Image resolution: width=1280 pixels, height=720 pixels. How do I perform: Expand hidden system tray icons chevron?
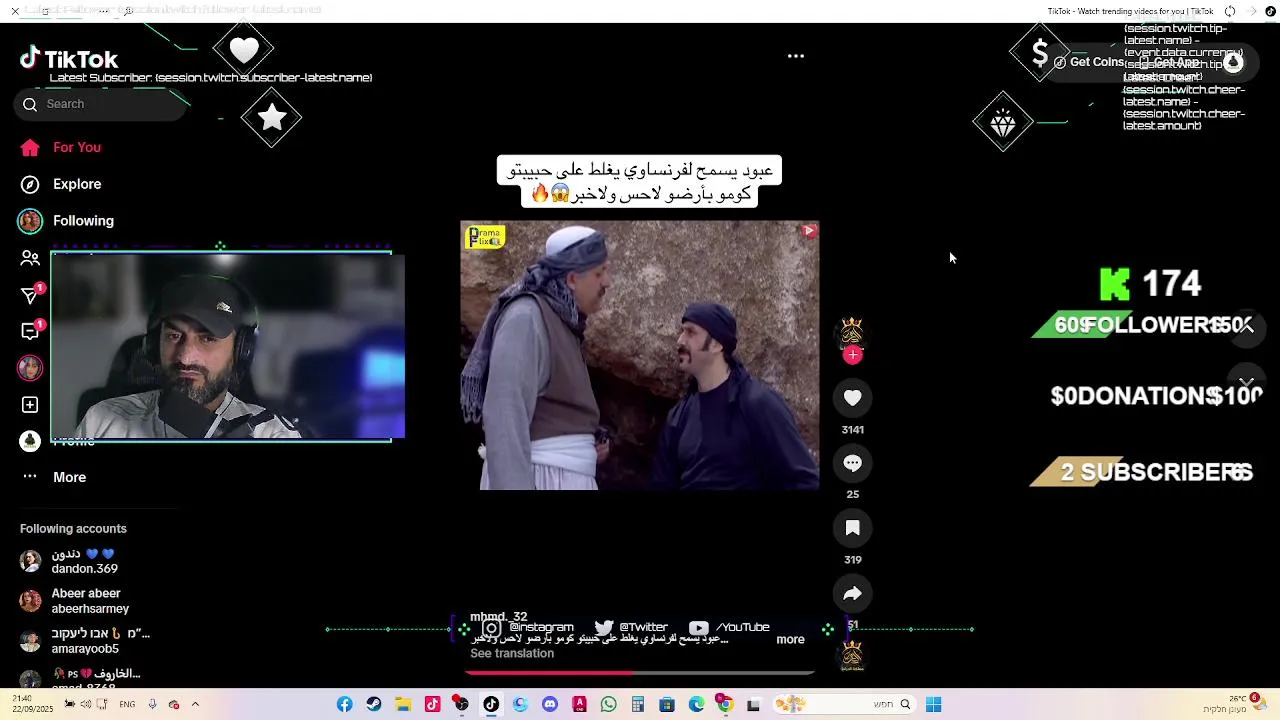pyautogui.click(x=195, y=705)
